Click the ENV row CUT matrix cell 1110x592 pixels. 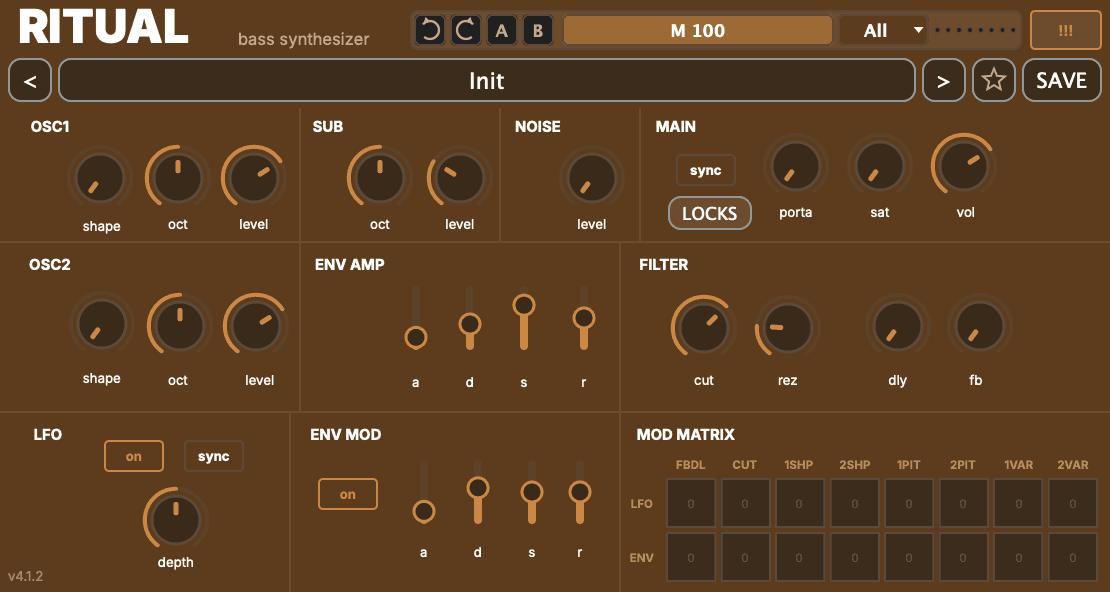[x=745, y=558]
